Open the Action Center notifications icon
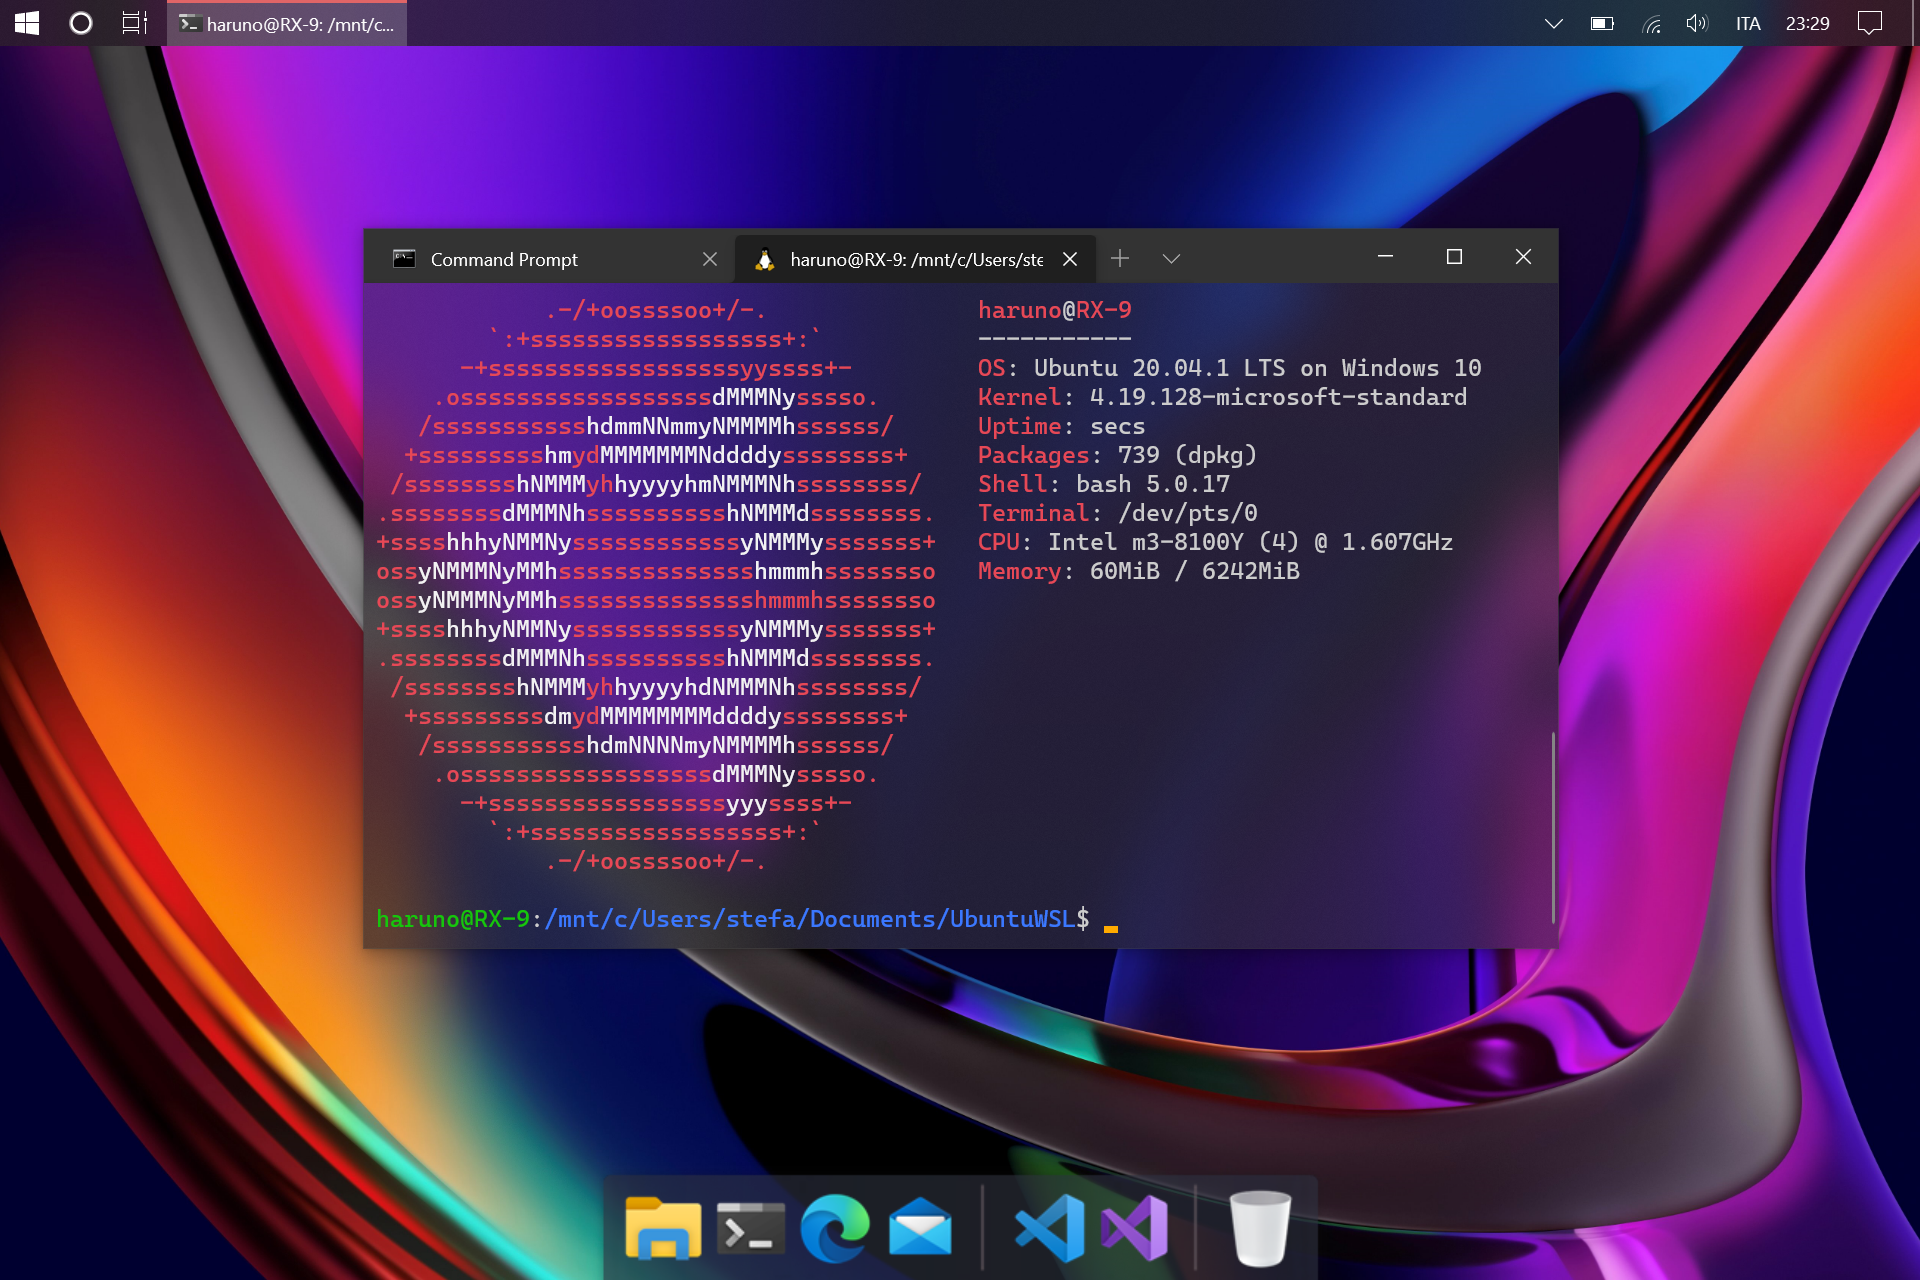The image size is (1920, 1280). [1869, 23]
